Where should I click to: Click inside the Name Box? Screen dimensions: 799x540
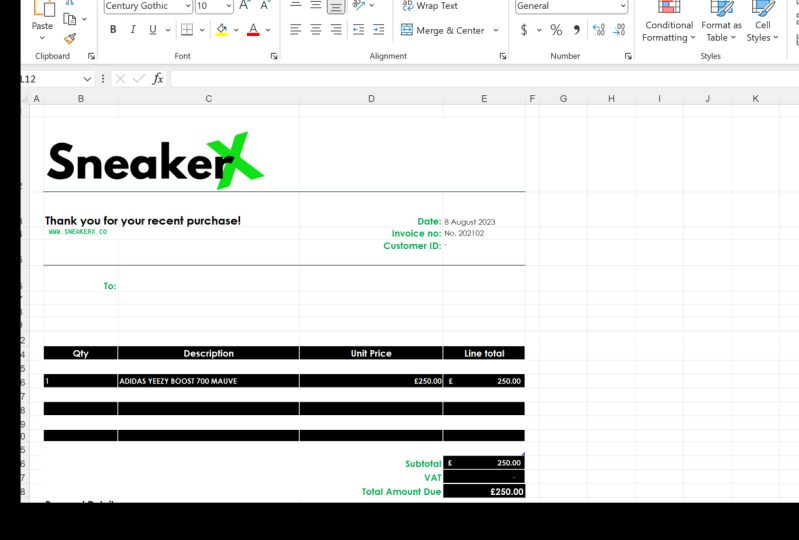point(50,79)
